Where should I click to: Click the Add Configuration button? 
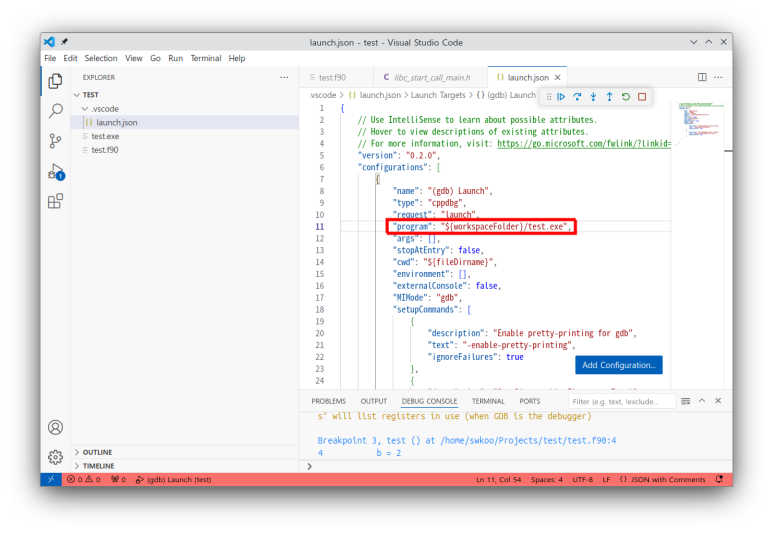[619, 365]
